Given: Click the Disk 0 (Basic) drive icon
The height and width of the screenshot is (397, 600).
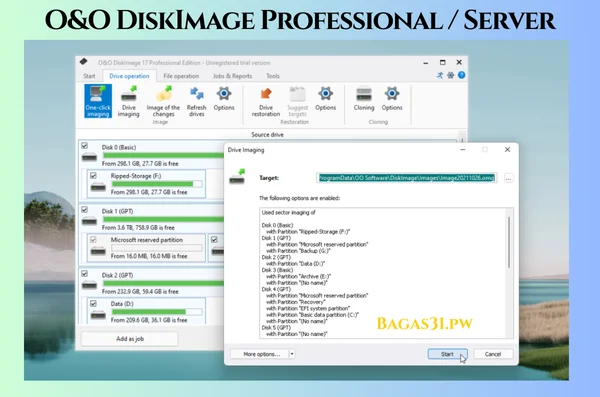Looking at the screenshot, I should [x=90, y=157].
